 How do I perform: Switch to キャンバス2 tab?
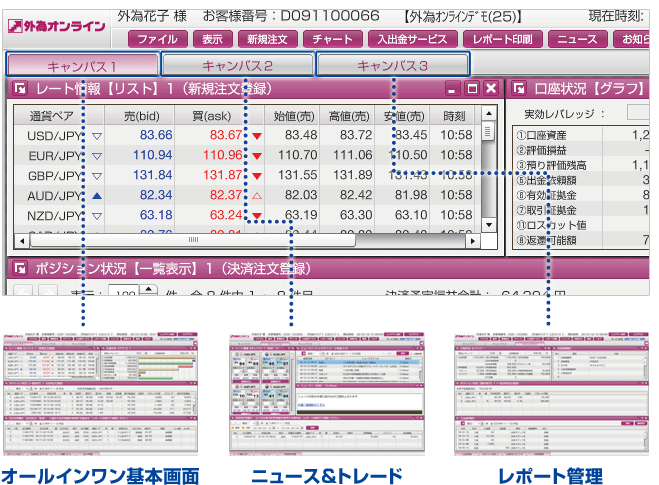pos(238,65)
